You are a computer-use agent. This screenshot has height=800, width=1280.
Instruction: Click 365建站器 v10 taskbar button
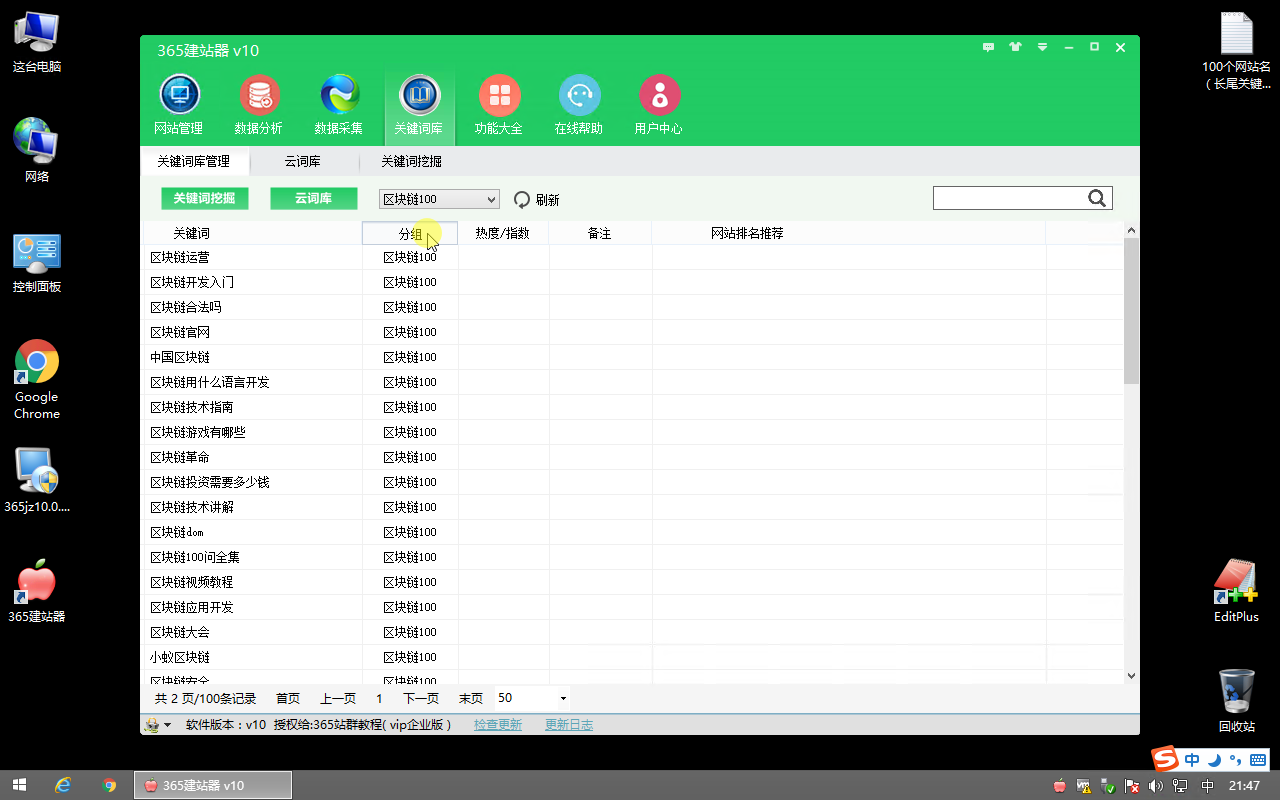213,786
